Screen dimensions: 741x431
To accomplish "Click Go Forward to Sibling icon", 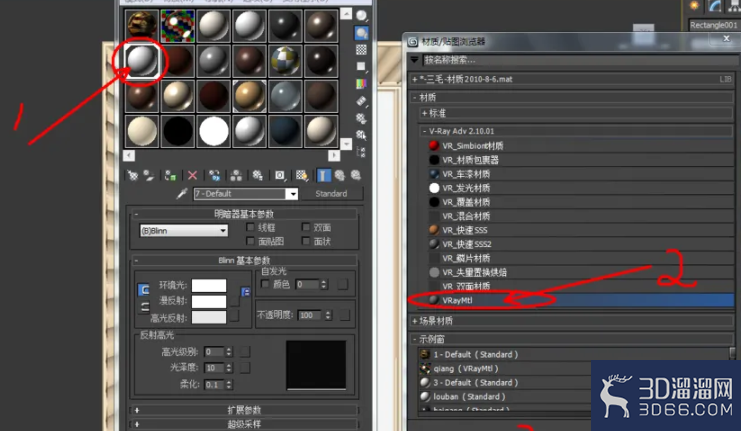I will pyautogui.click(x=356, y=176).
